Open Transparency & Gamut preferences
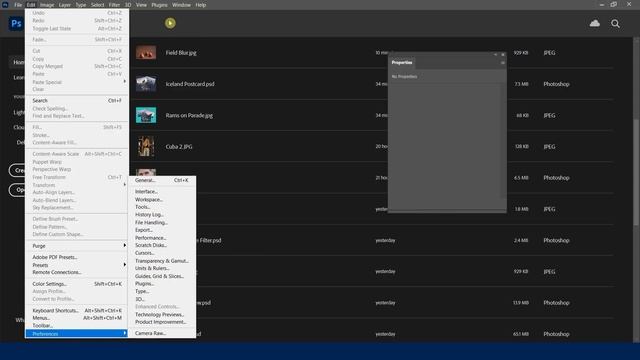640x360 pixels. pyautogui.click(x=162, y=261)
